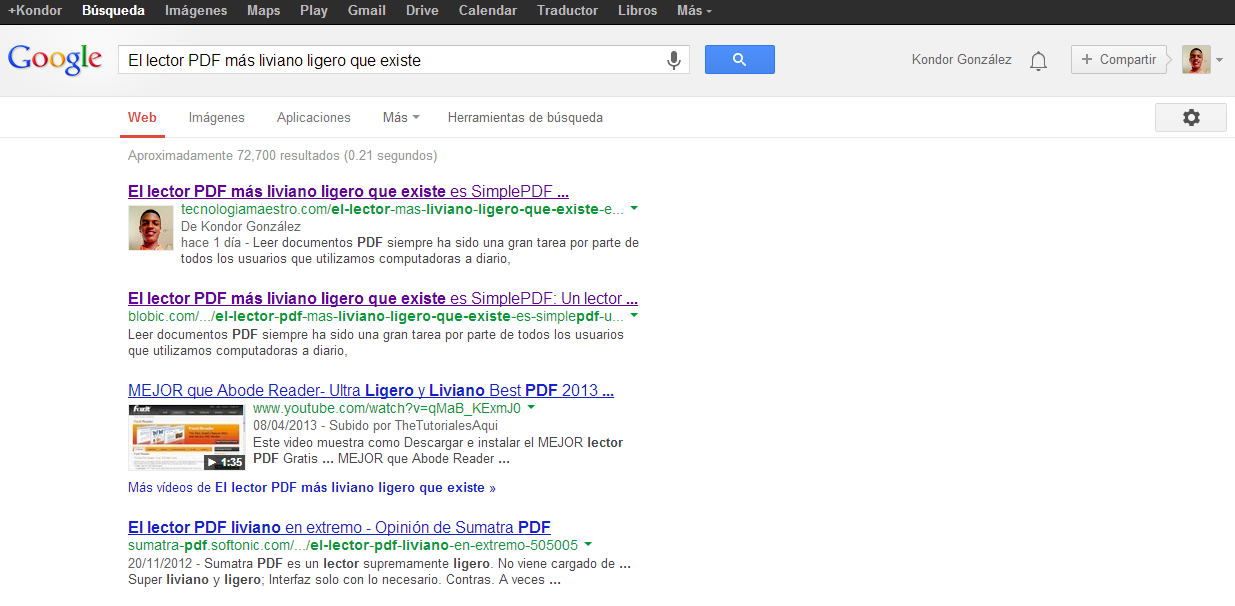Activate voice search microphone icon
Image resolution: width=1235 pixels, height=606 pixels.
coord(674,60)
